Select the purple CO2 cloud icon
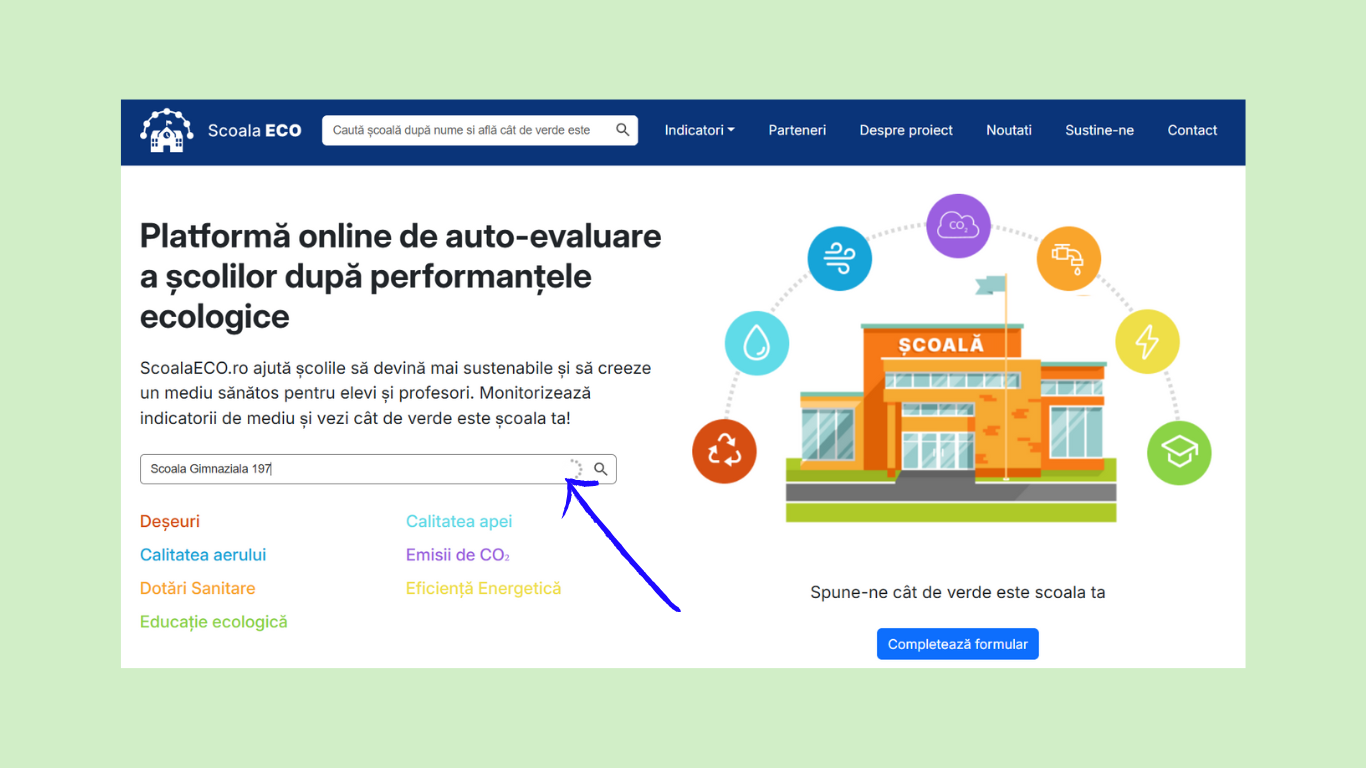Viewport: 1366px width, 768px height. pos(958,226)
